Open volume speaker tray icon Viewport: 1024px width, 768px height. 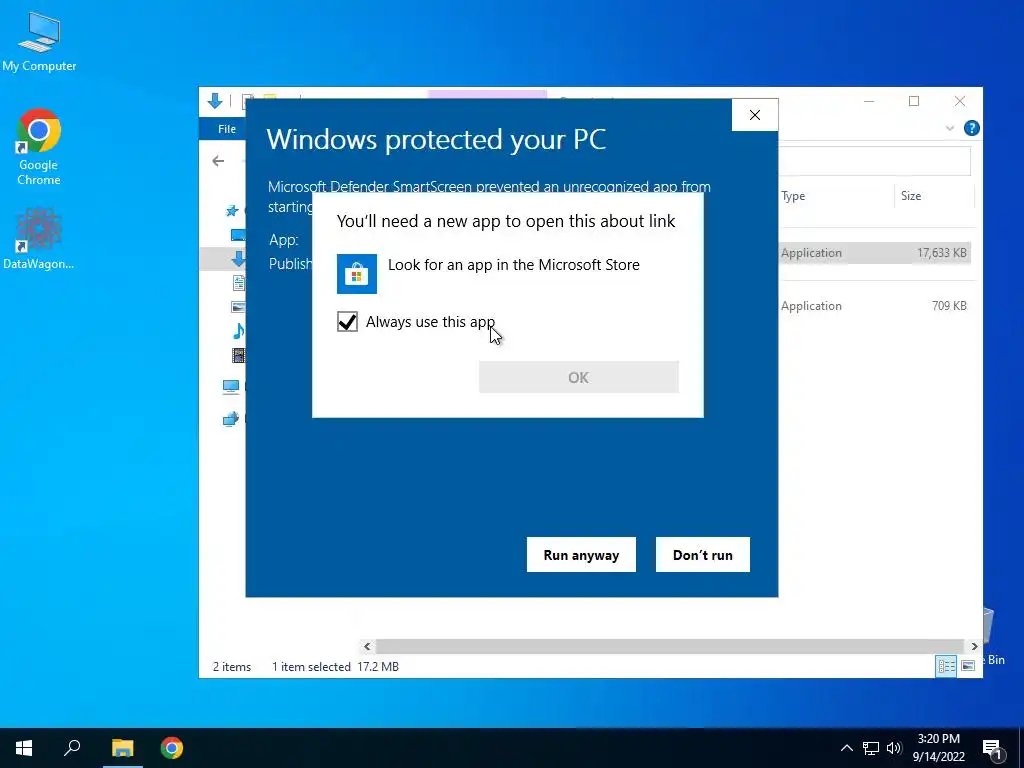pyautogui.click(x=894, y=748)
